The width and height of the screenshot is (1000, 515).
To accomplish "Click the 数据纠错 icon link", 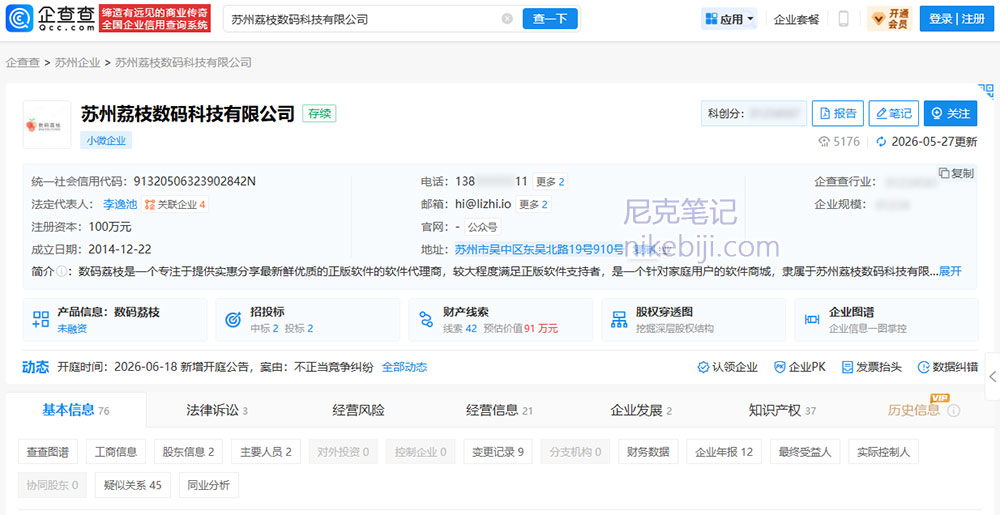I will point(947,367).
